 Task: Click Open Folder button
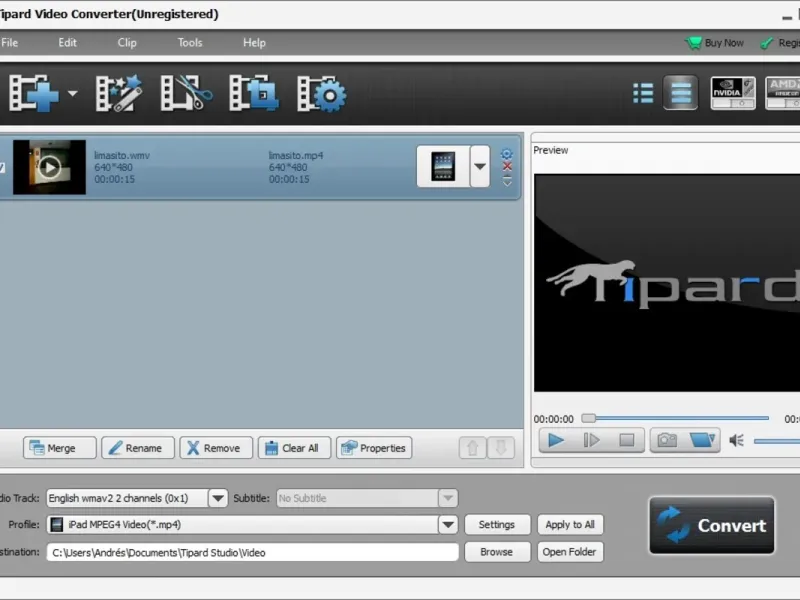570,552
